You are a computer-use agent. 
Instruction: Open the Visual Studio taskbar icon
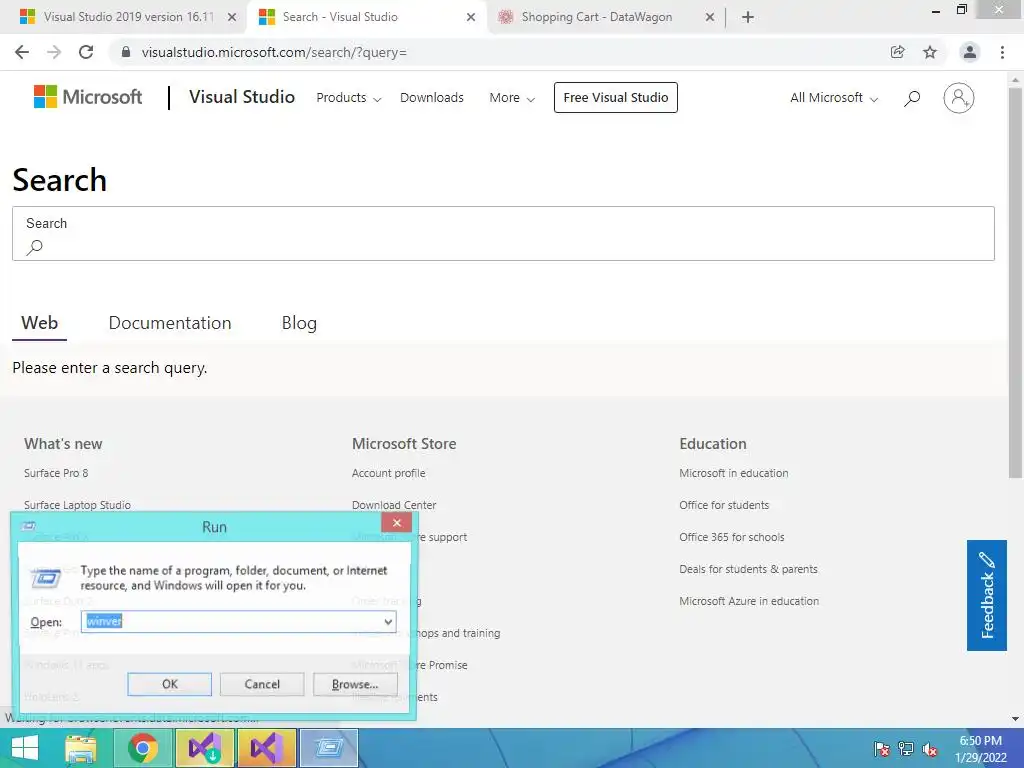(266, 748)
